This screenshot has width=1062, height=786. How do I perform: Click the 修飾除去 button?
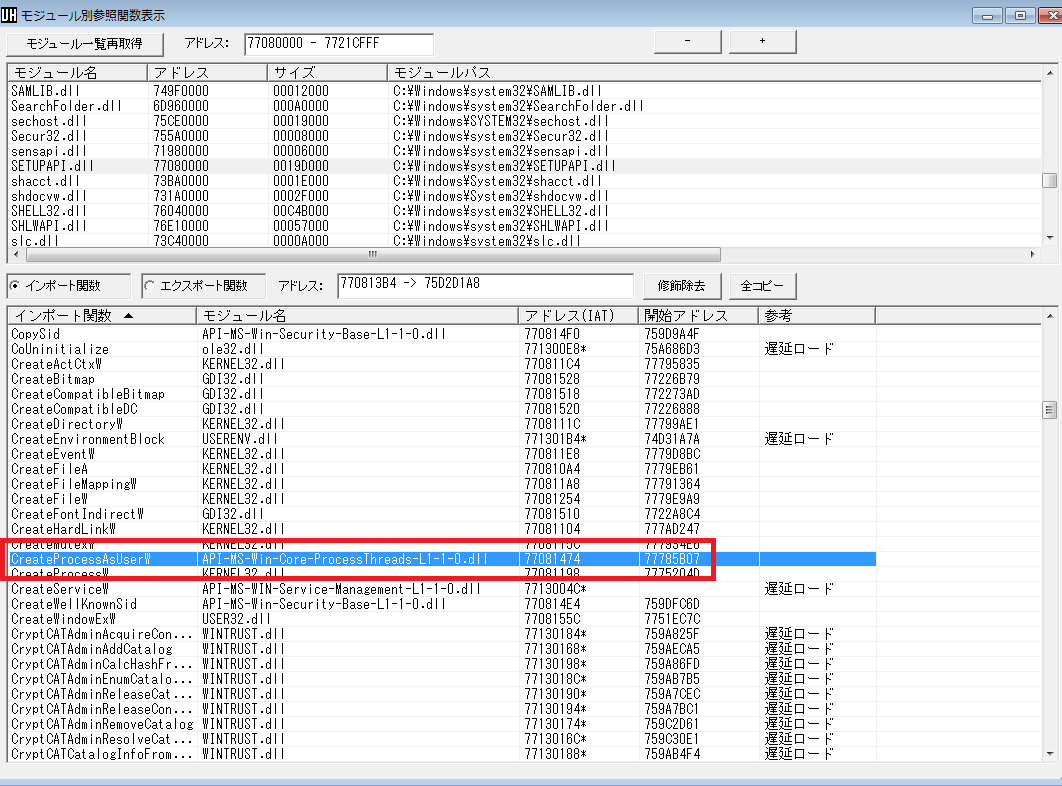click(x=681, y=286)
